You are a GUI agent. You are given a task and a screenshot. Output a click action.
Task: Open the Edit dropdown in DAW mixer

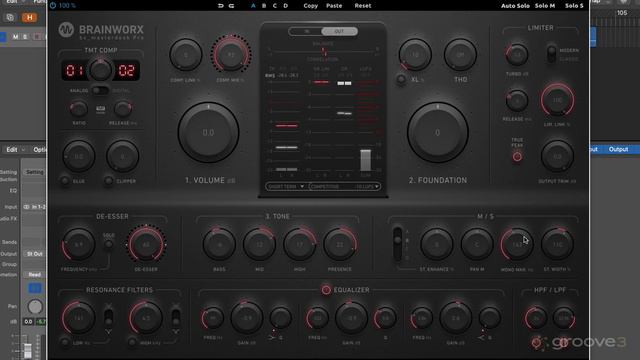point(16,150)
